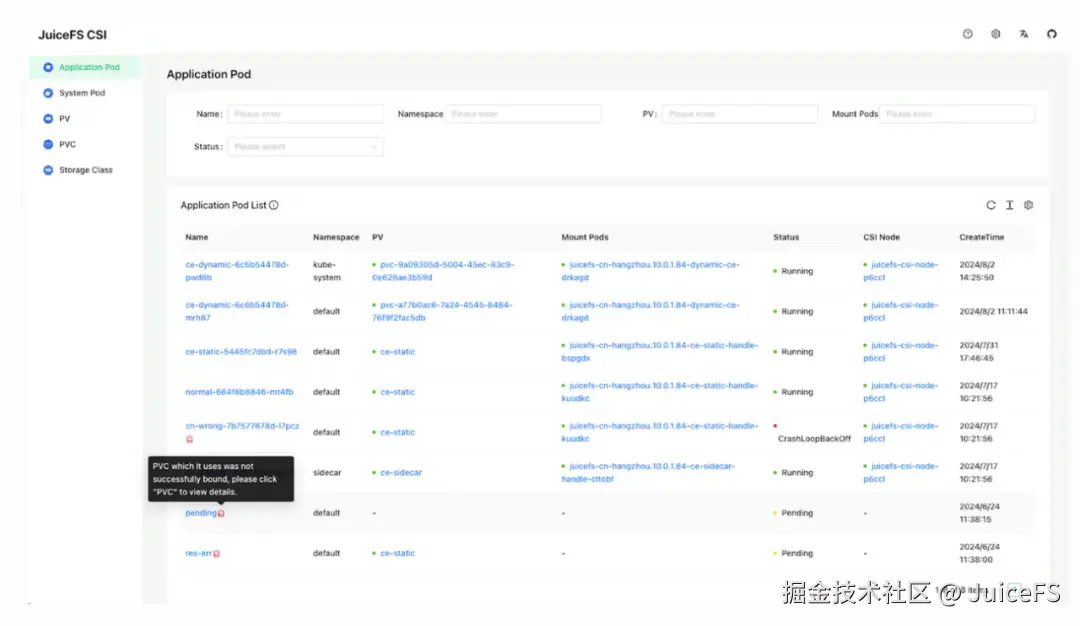Open the Status select dropdown
Image resolution: width=1080 pixels, height=626 pixels.
pyautogui.click(x=305, y=147)
